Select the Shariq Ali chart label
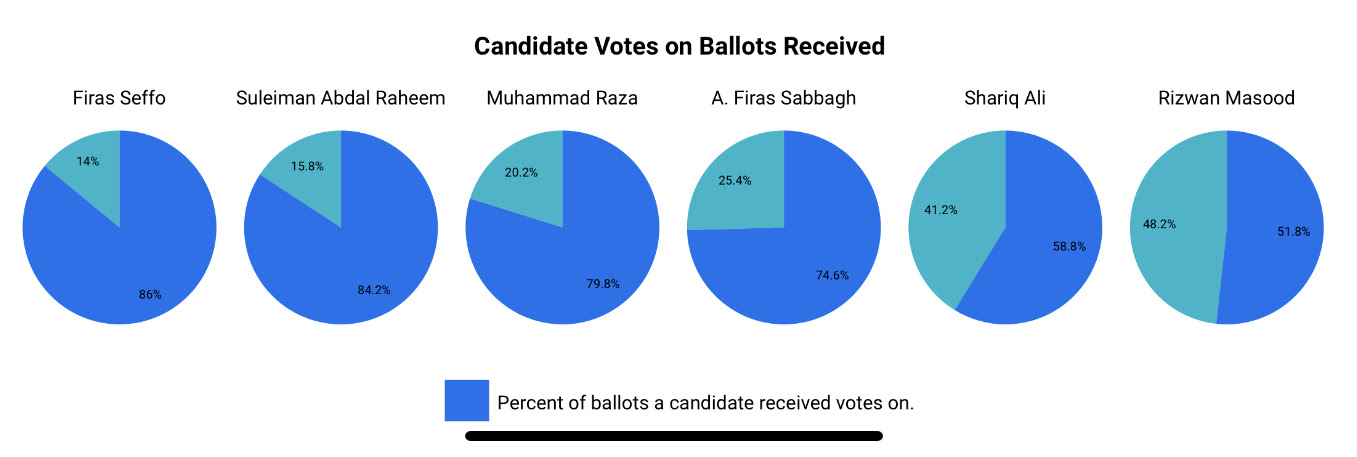 click(1005, 98)
